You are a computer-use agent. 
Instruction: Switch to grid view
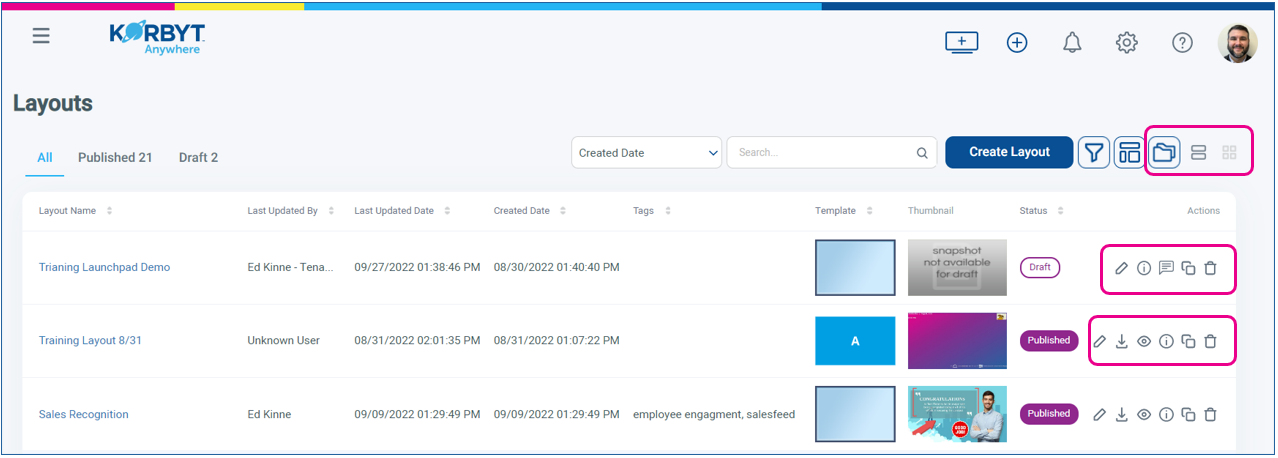coord(1230,153)
